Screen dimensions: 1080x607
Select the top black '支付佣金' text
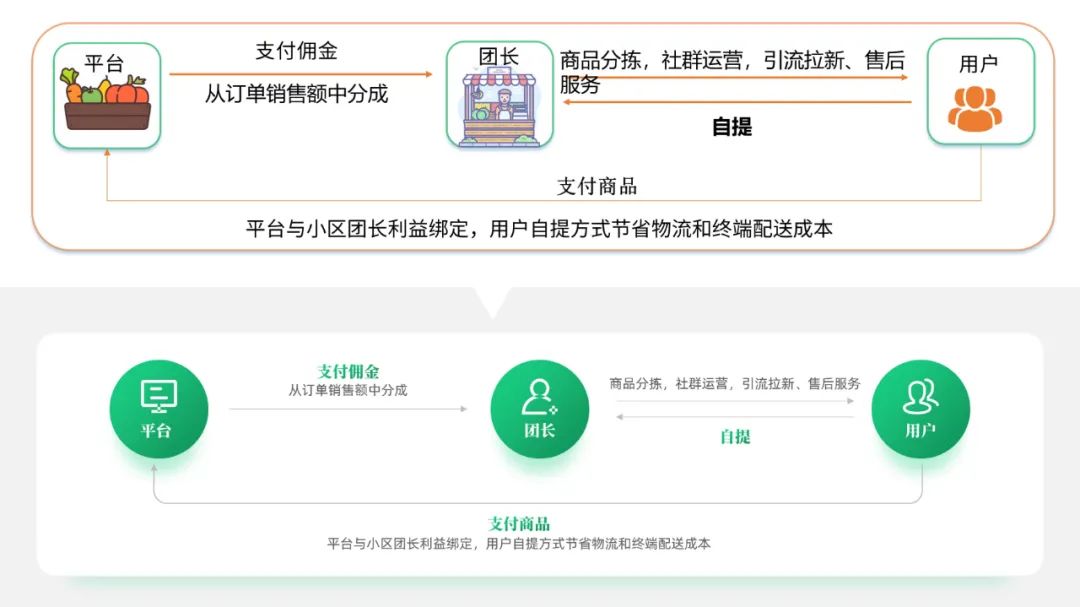pos(296,50)
